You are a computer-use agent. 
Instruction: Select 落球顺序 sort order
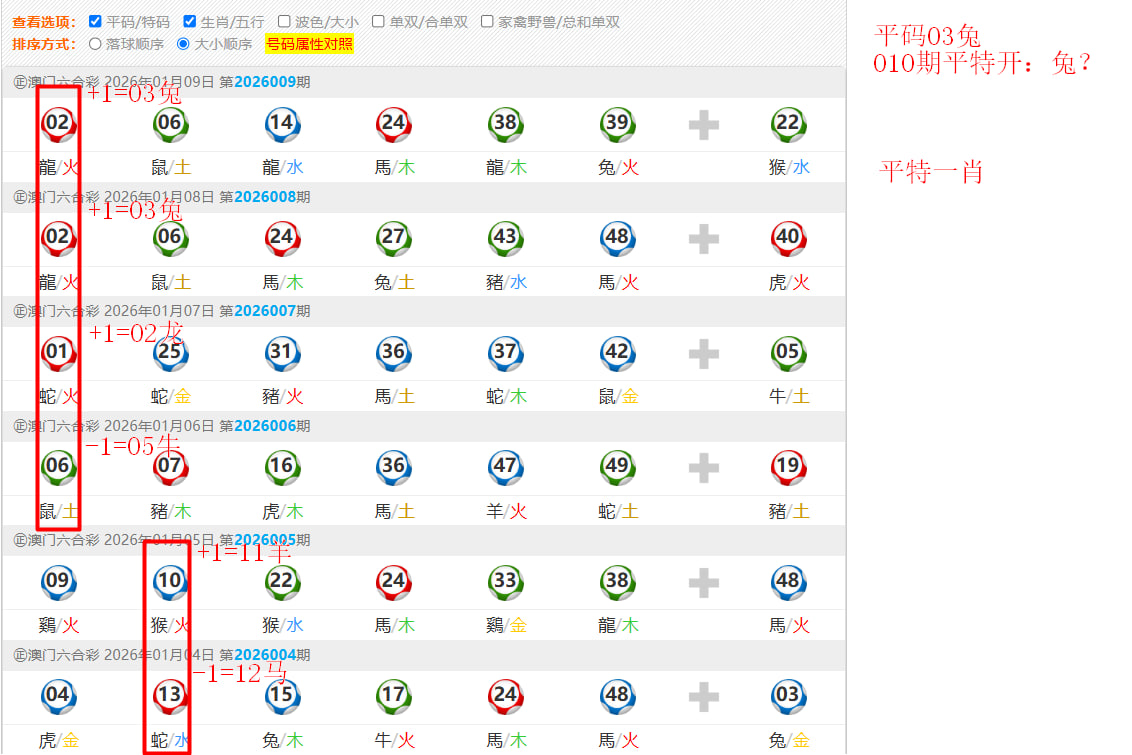[x=96, y=44]
